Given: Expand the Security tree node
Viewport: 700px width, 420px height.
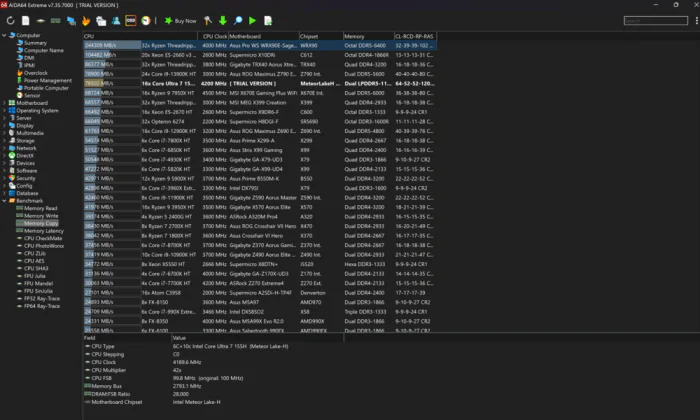Looking at the screenshot, I should coord(4,178).
